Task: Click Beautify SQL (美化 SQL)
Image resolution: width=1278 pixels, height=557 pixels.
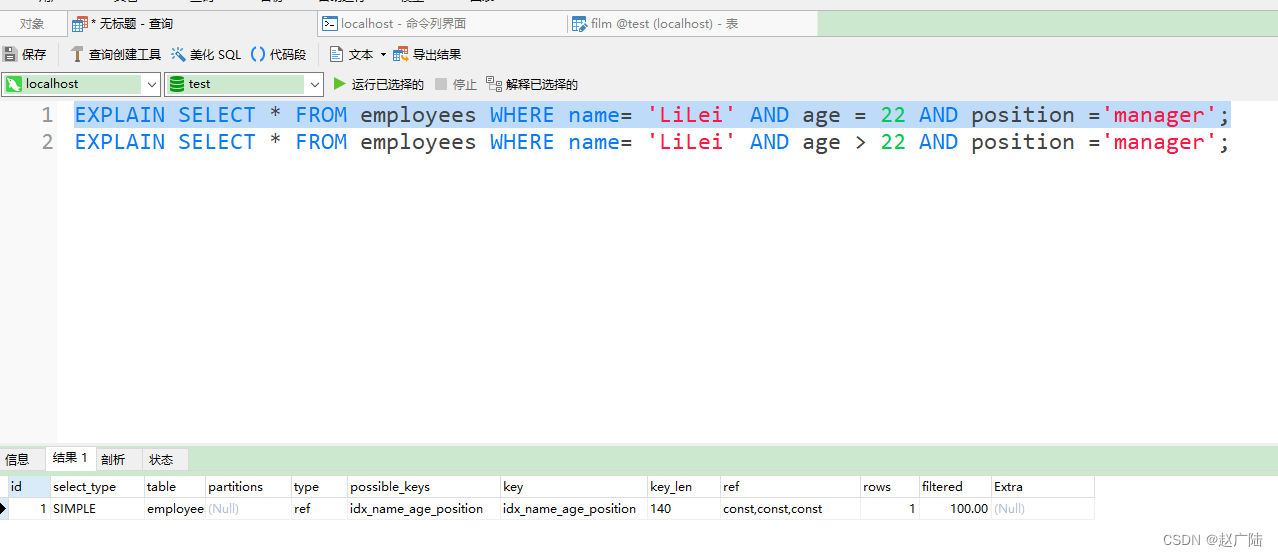Action: (206, 55)
